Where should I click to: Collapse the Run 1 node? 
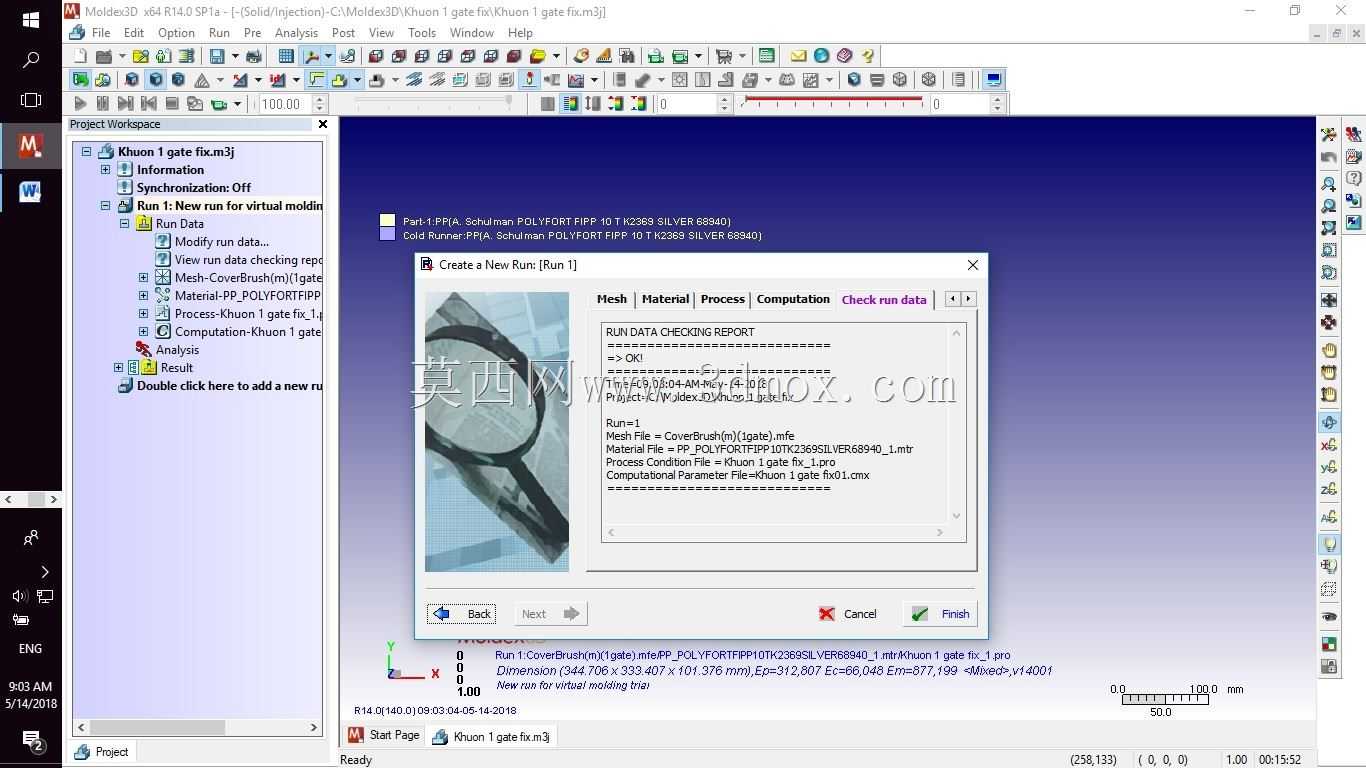click(x=106, y=206)
